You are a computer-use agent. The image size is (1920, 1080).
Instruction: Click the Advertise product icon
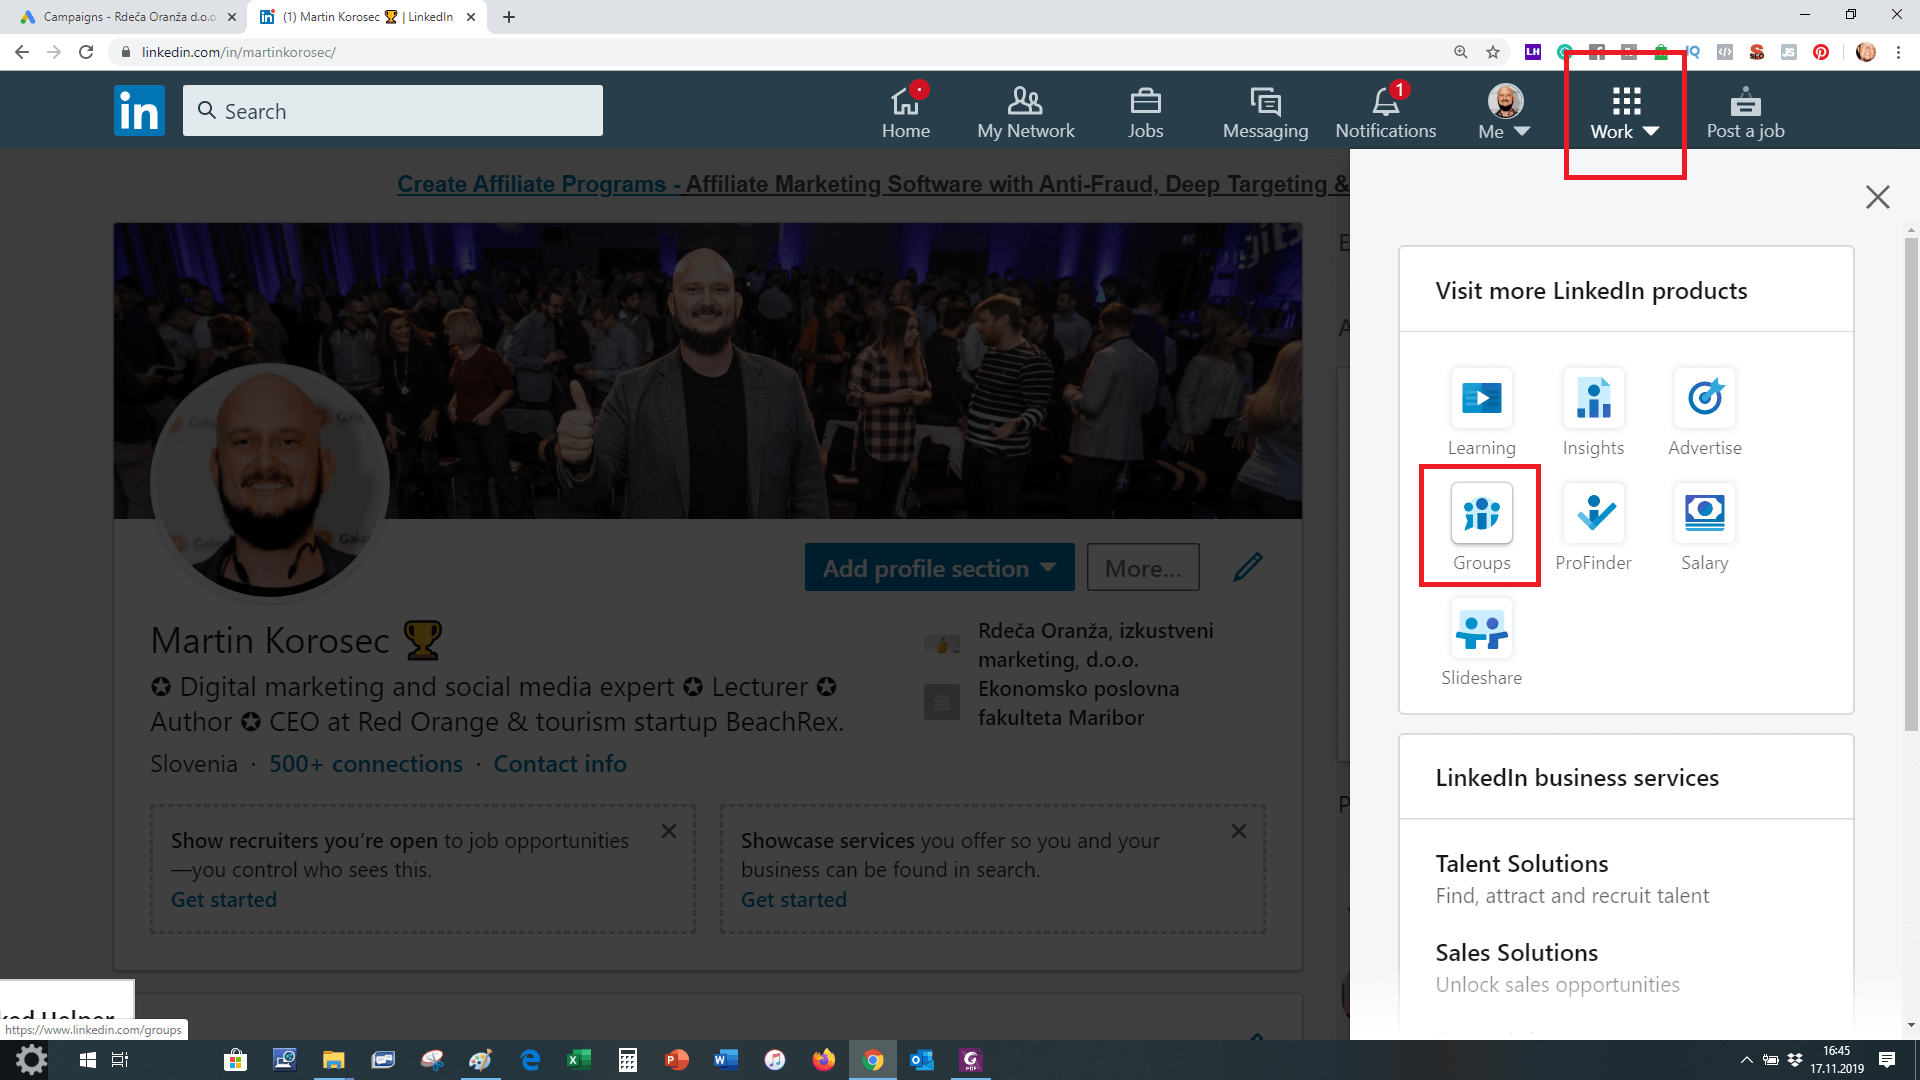pyautogui.click(x=1704, y=399)
